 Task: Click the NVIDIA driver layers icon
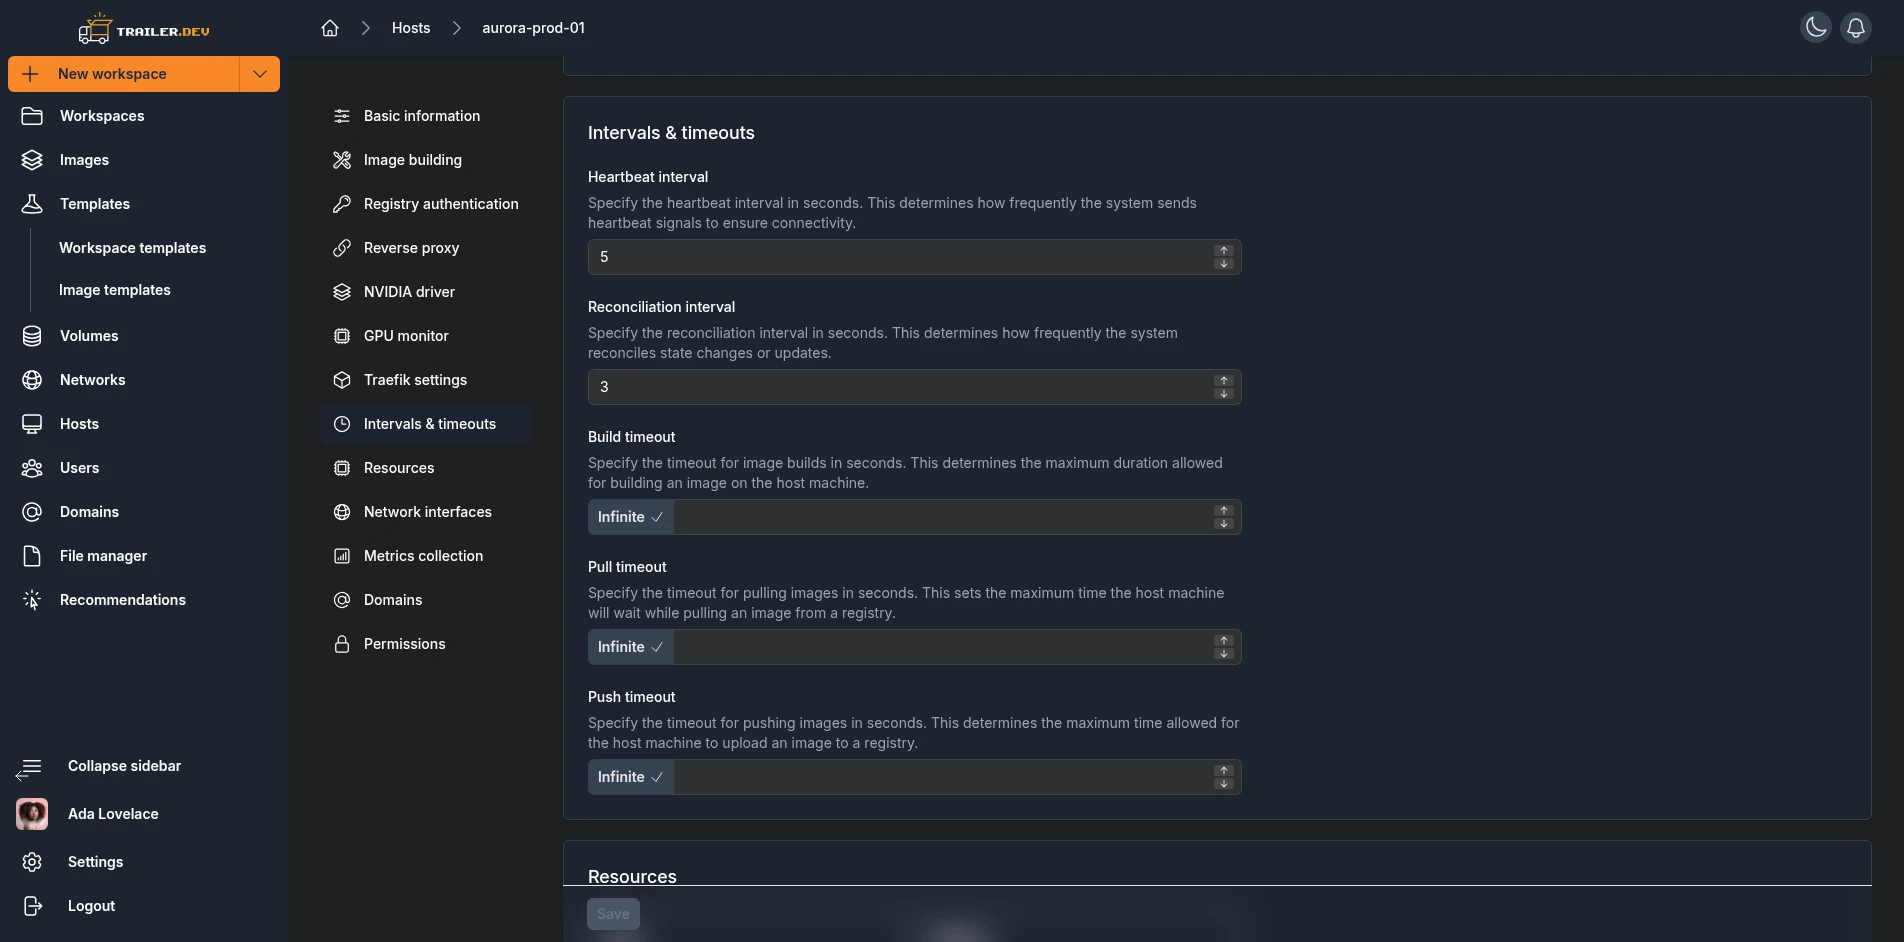pyautogui.click(x=342, y=292)
